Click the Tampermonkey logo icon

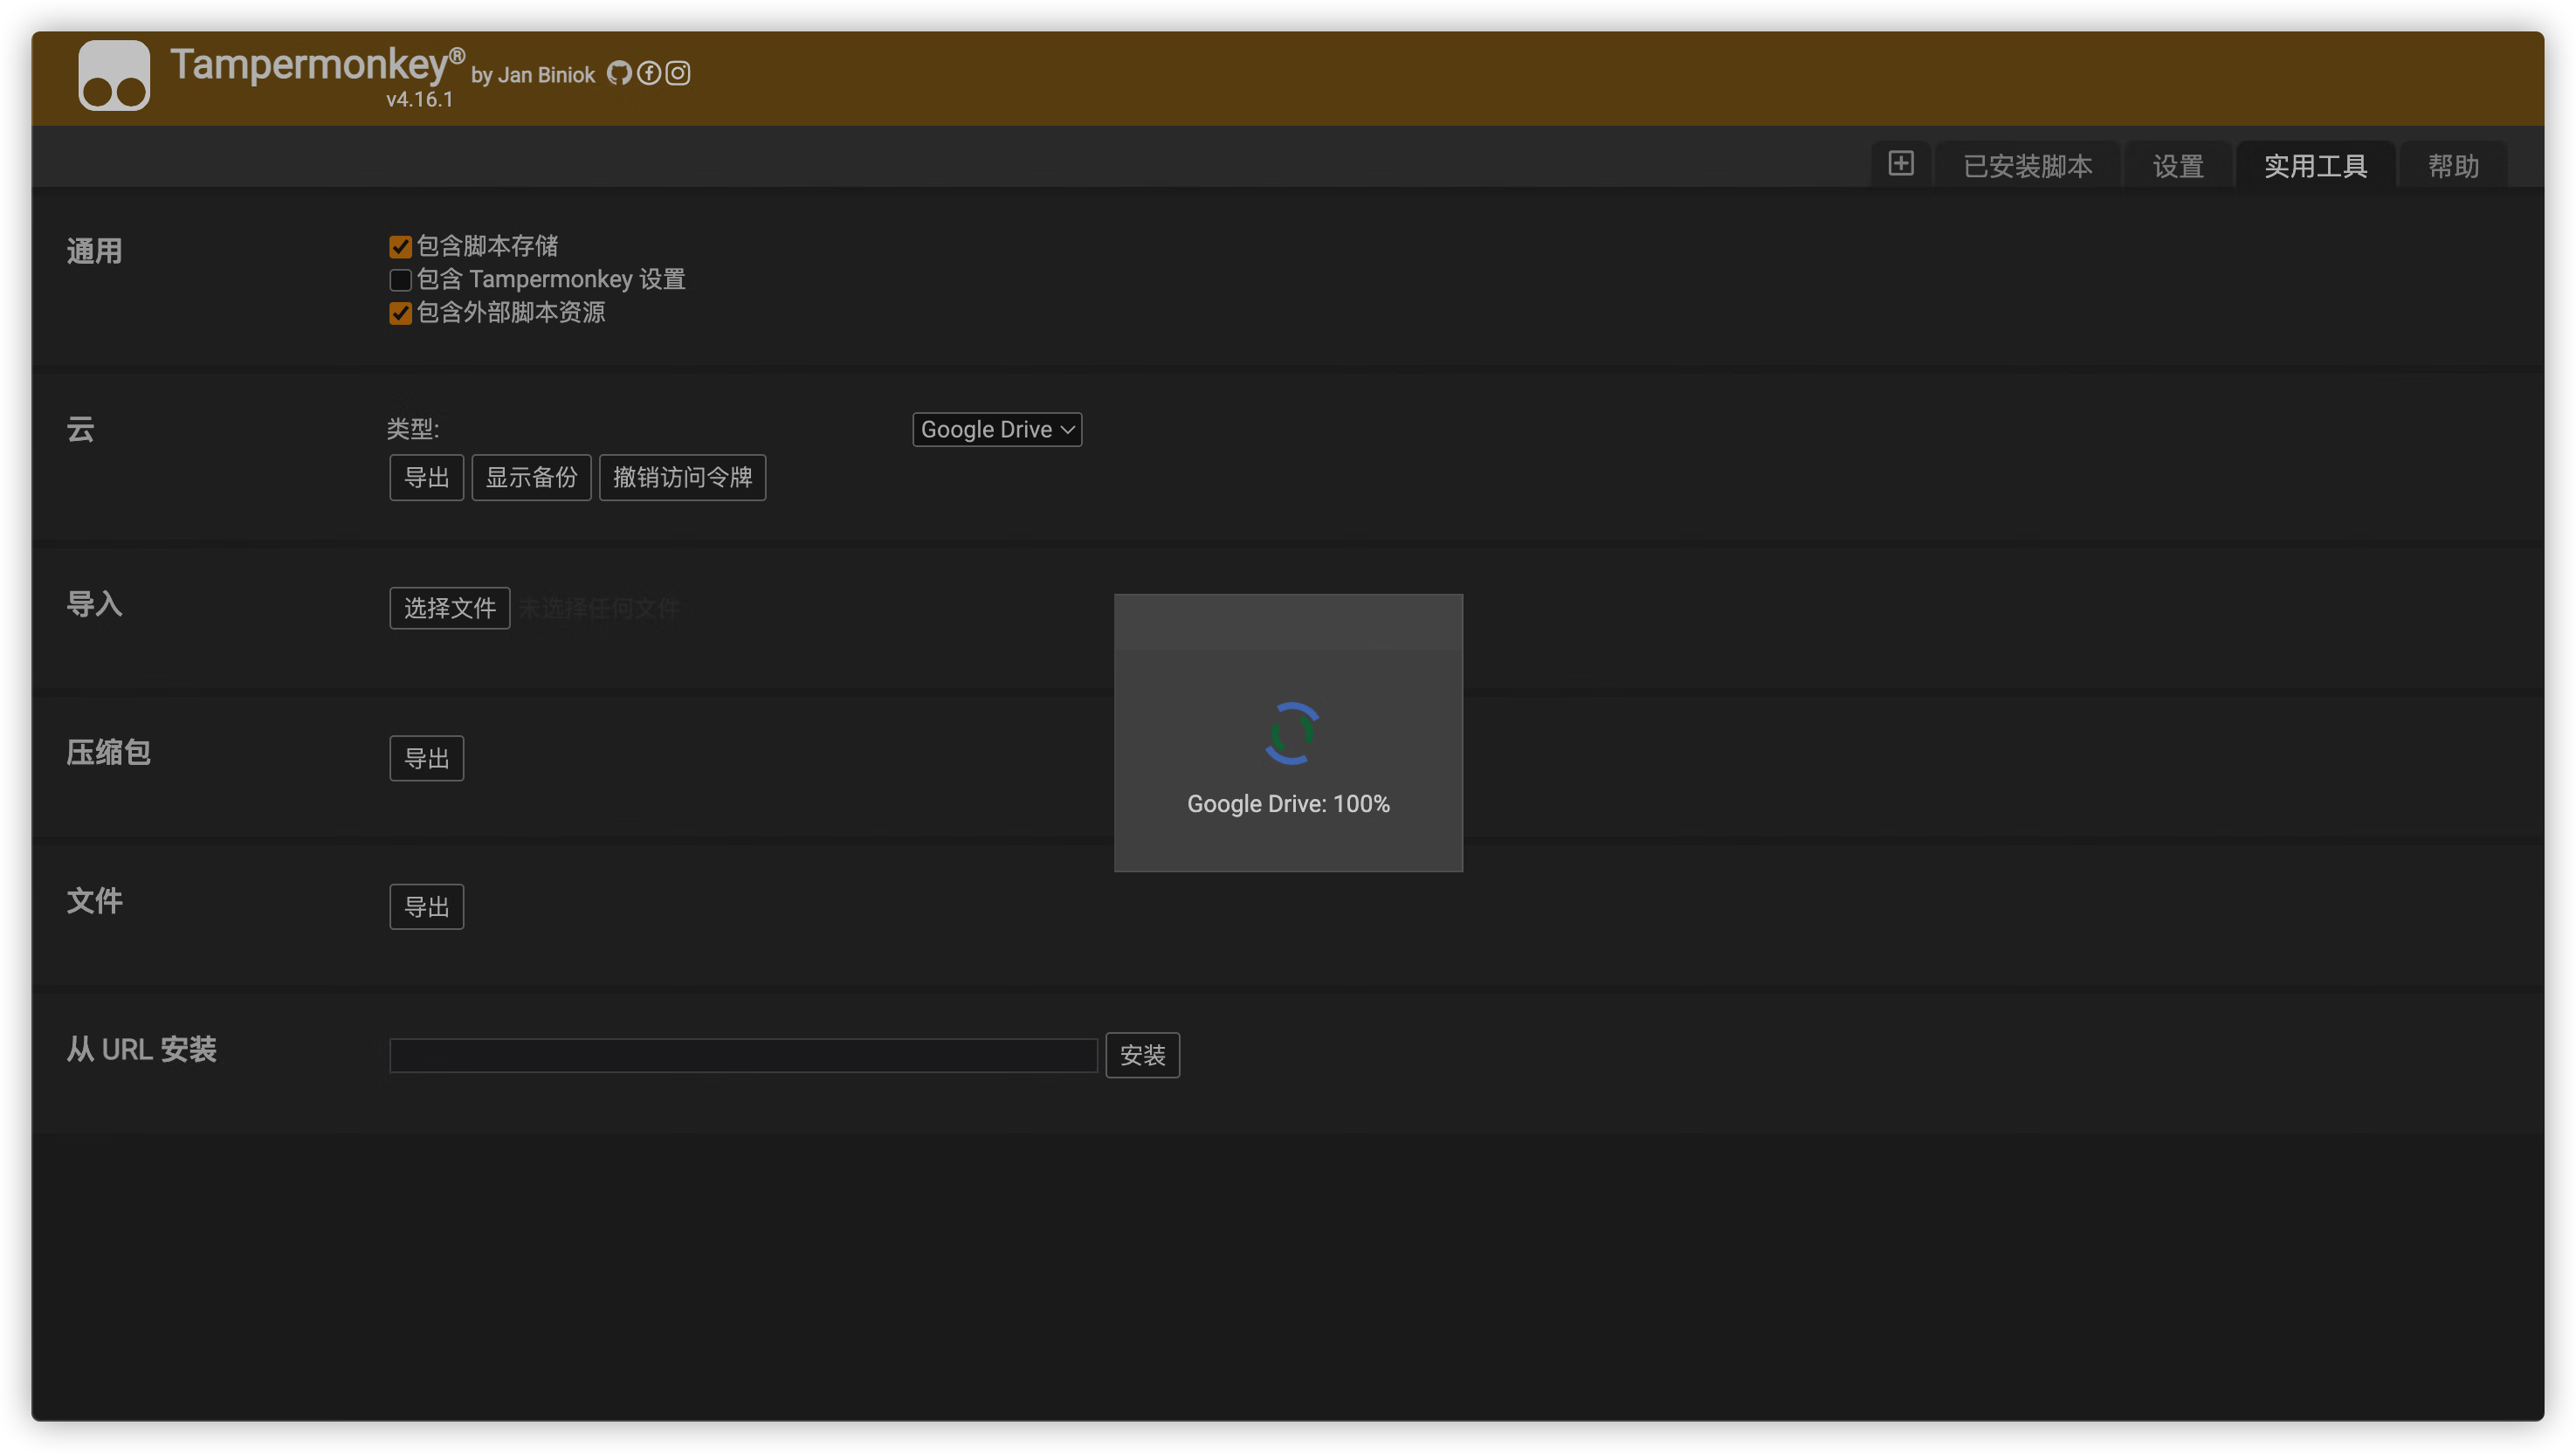pos(114,75)
